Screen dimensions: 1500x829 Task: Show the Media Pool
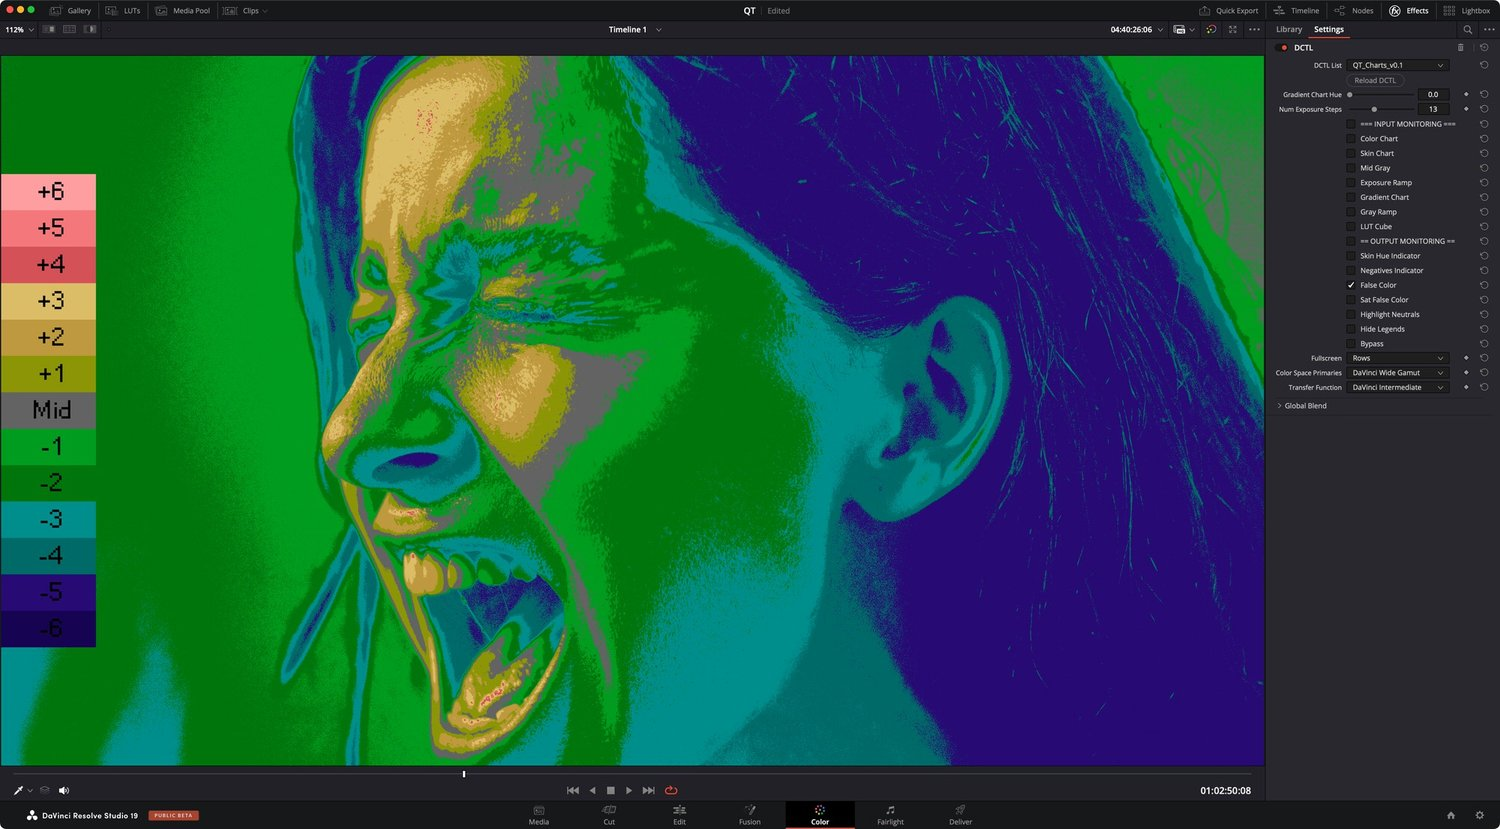click(182, 10)
